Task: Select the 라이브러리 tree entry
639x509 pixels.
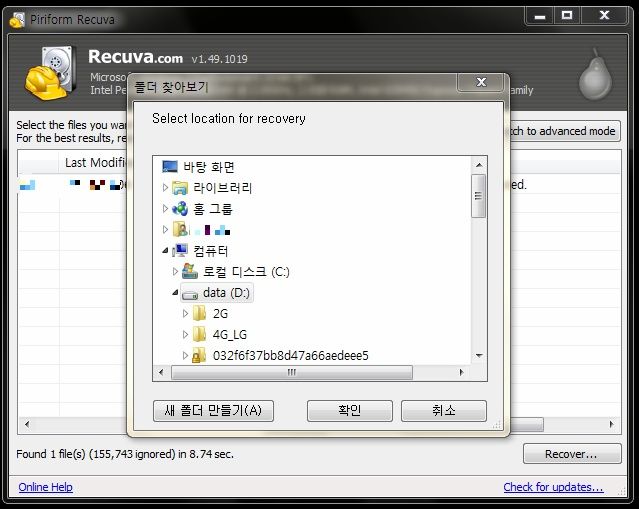Action: point(223,188)
